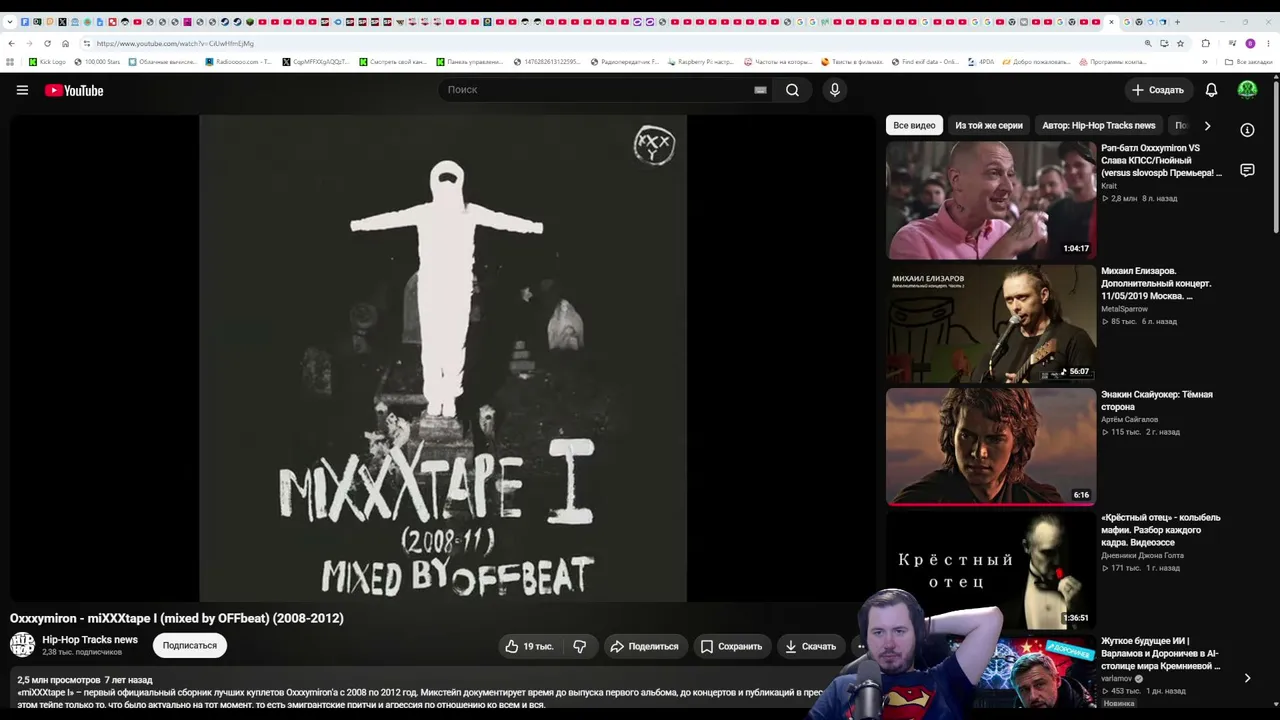1280x720 pixels.
Task: Click the magnifier search button
Action: pyautogui.click(x=792, y=90)
